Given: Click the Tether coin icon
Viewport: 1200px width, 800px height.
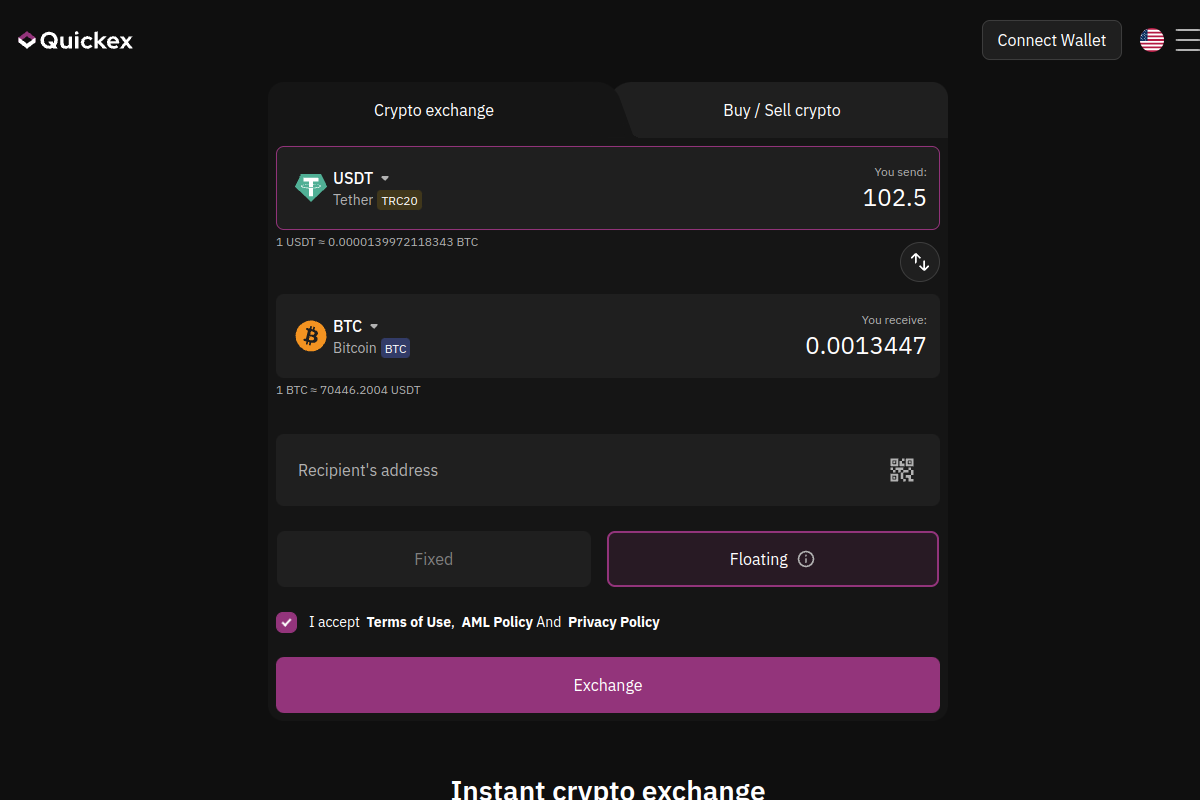Looking at the screenshot, I should tap(310, 187).
